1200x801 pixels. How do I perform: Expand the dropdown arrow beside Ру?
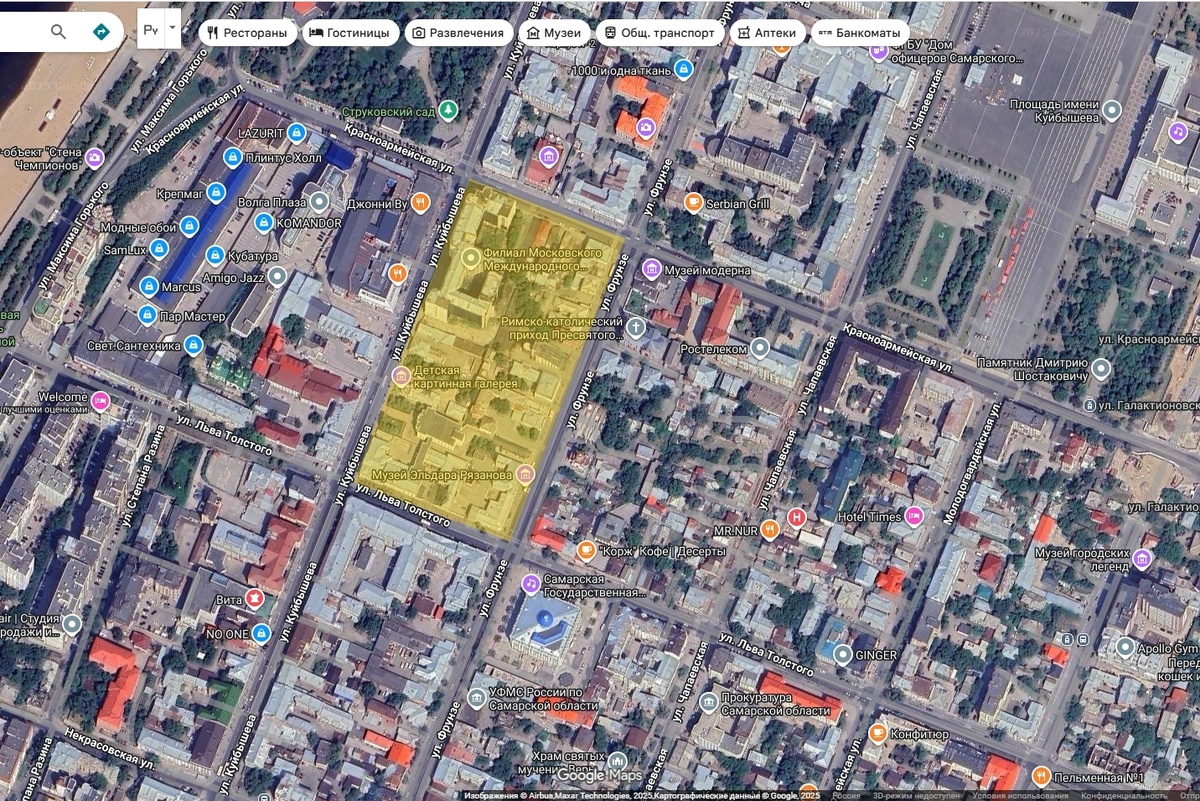173,31
